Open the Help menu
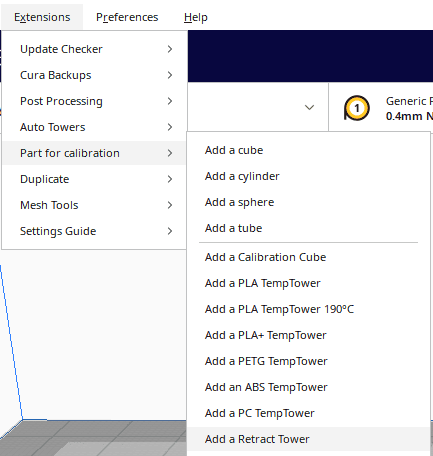Screen dimensions: 433x456 196,17
